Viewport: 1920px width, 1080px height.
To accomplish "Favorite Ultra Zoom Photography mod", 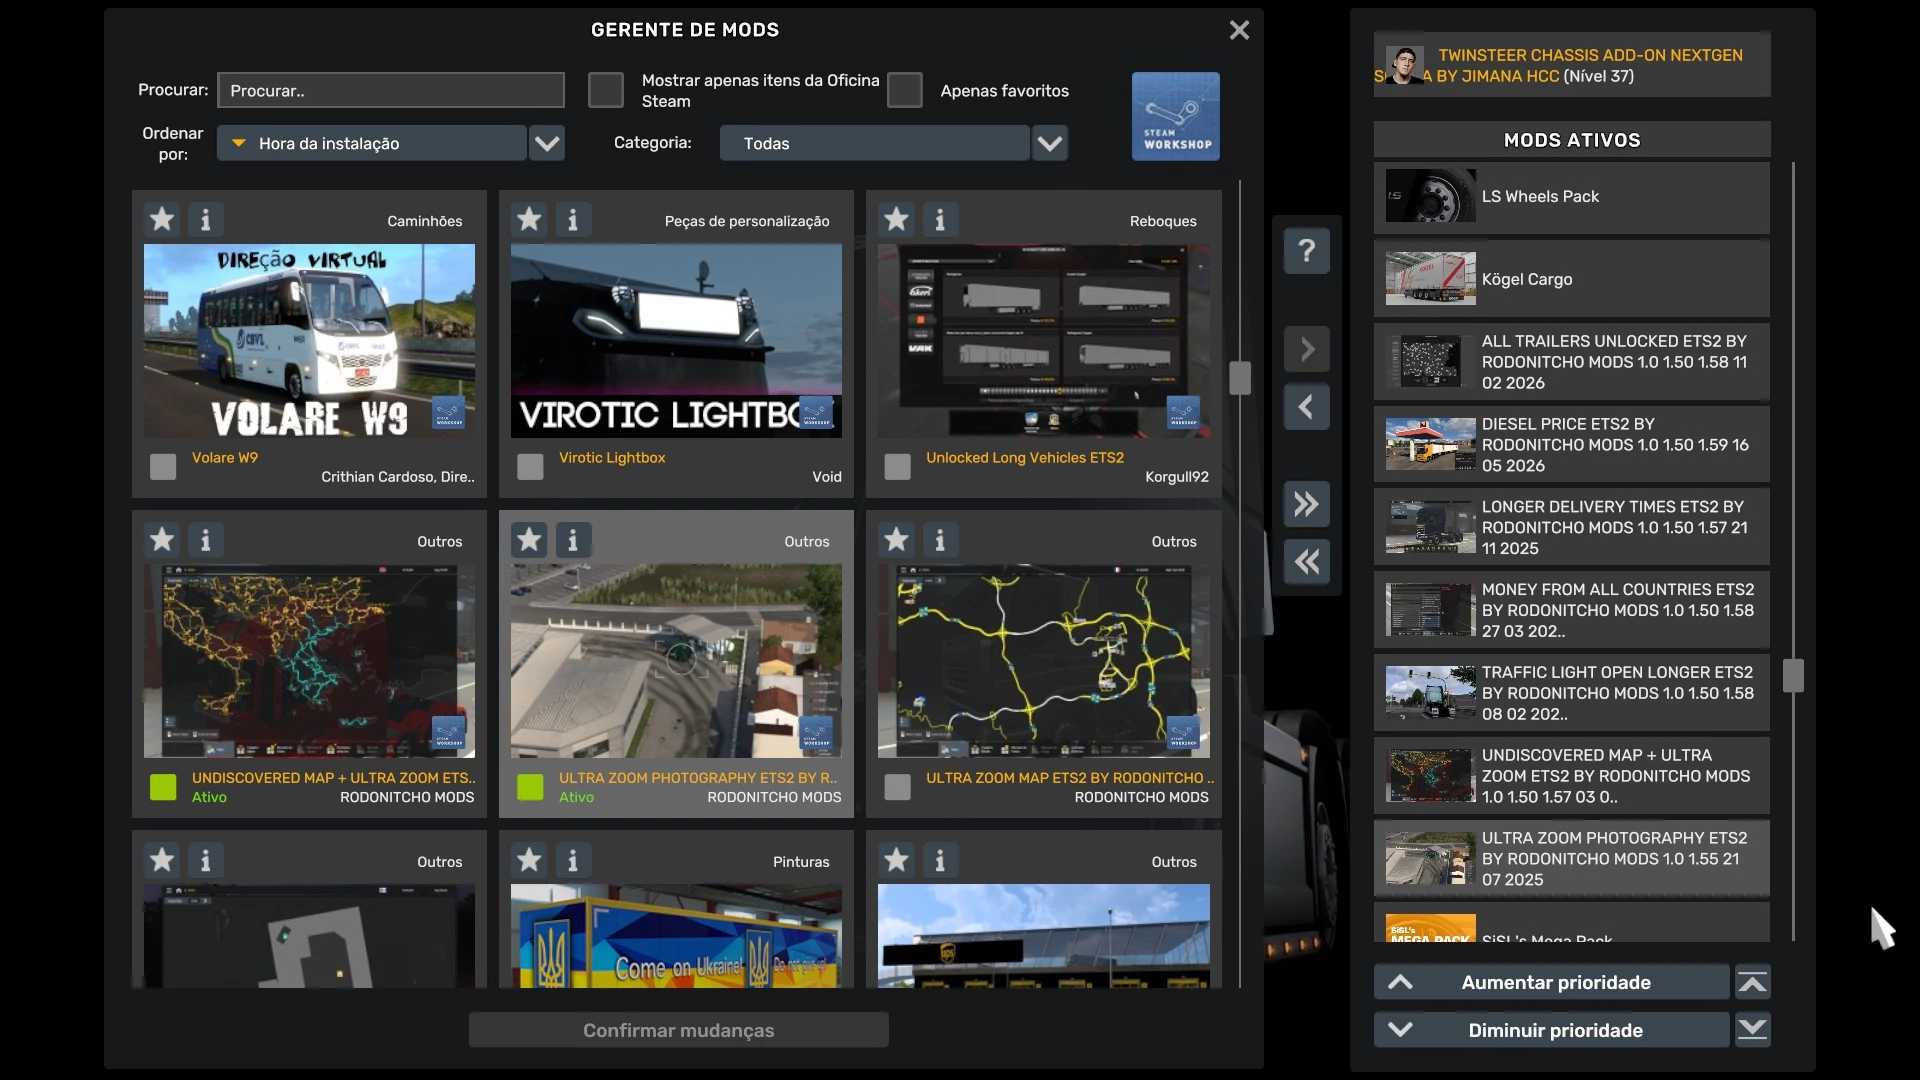I will pyautogui.click(x=529, y=540).
